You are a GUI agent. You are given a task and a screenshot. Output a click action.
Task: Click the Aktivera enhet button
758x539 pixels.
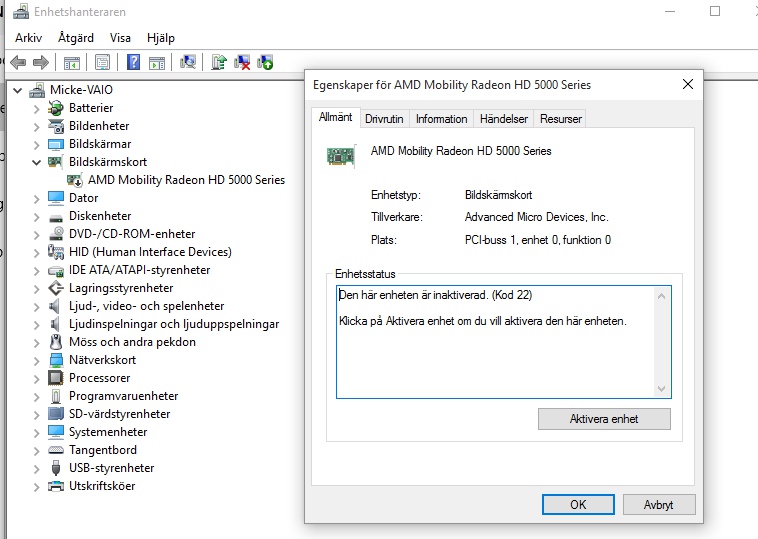point(604,419)
